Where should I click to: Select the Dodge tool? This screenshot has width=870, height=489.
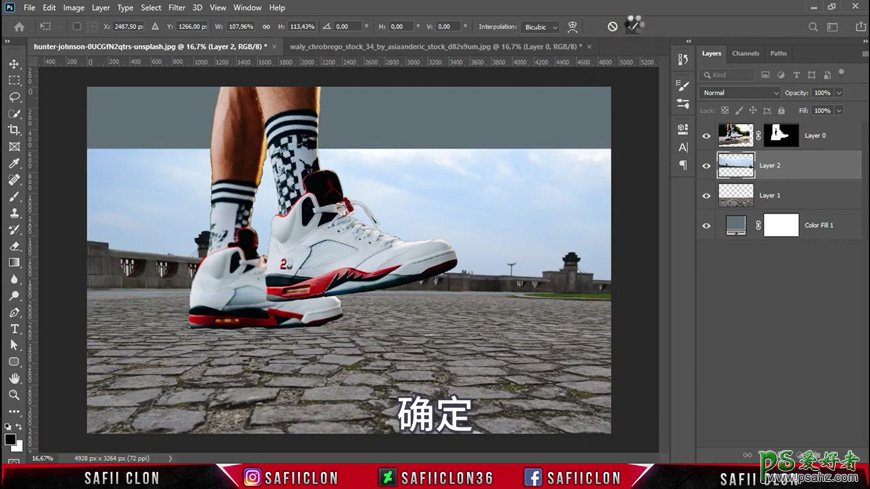tap(14, 296)
